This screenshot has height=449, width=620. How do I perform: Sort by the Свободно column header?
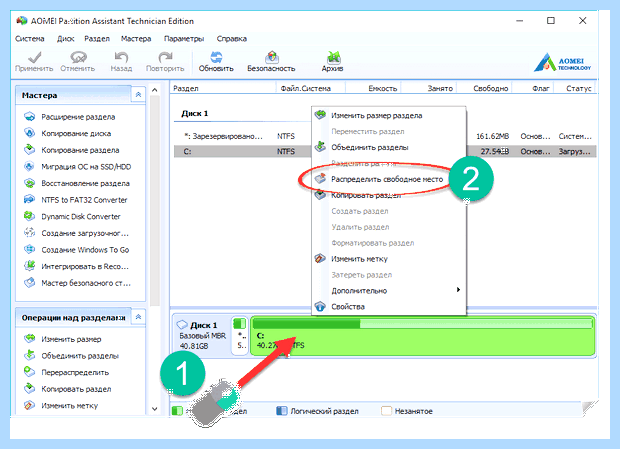pos(485,88)
